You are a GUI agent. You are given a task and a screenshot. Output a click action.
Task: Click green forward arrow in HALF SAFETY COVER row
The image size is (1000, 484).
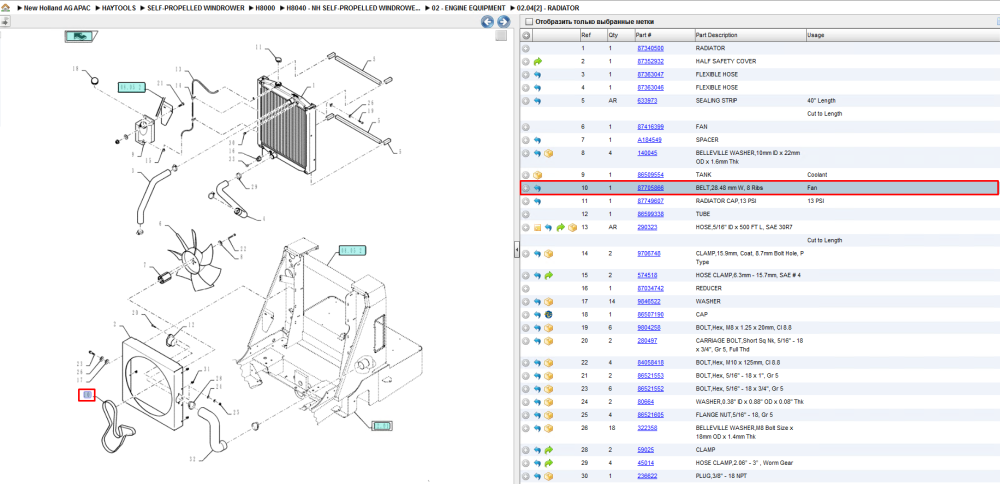click(538, 62)
